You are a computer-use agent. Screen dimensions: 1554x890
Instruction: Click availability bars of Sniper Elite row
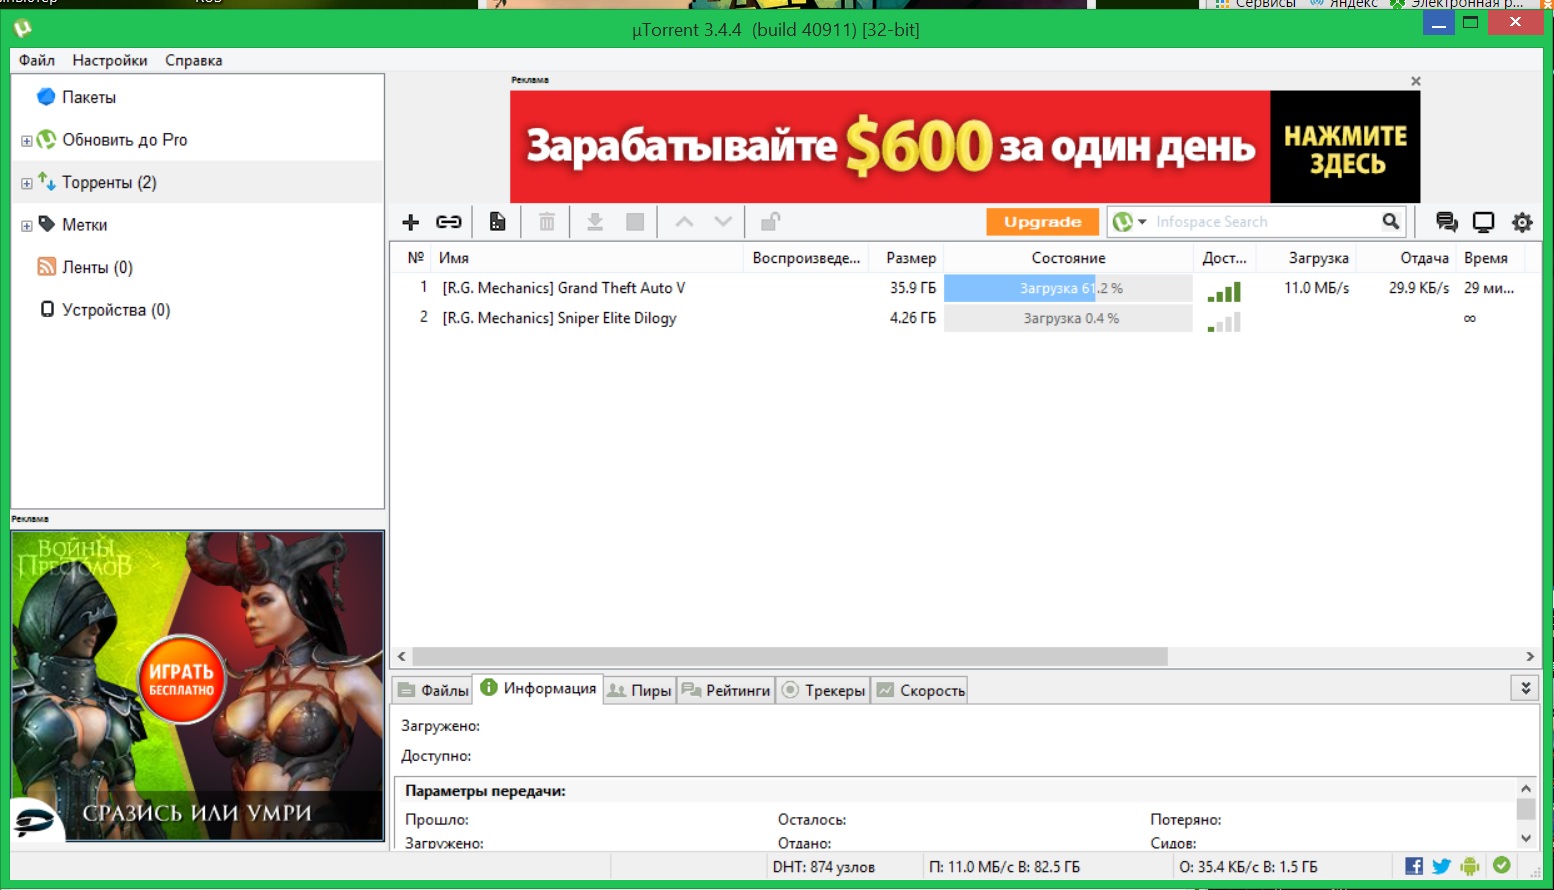(1224, 321)
